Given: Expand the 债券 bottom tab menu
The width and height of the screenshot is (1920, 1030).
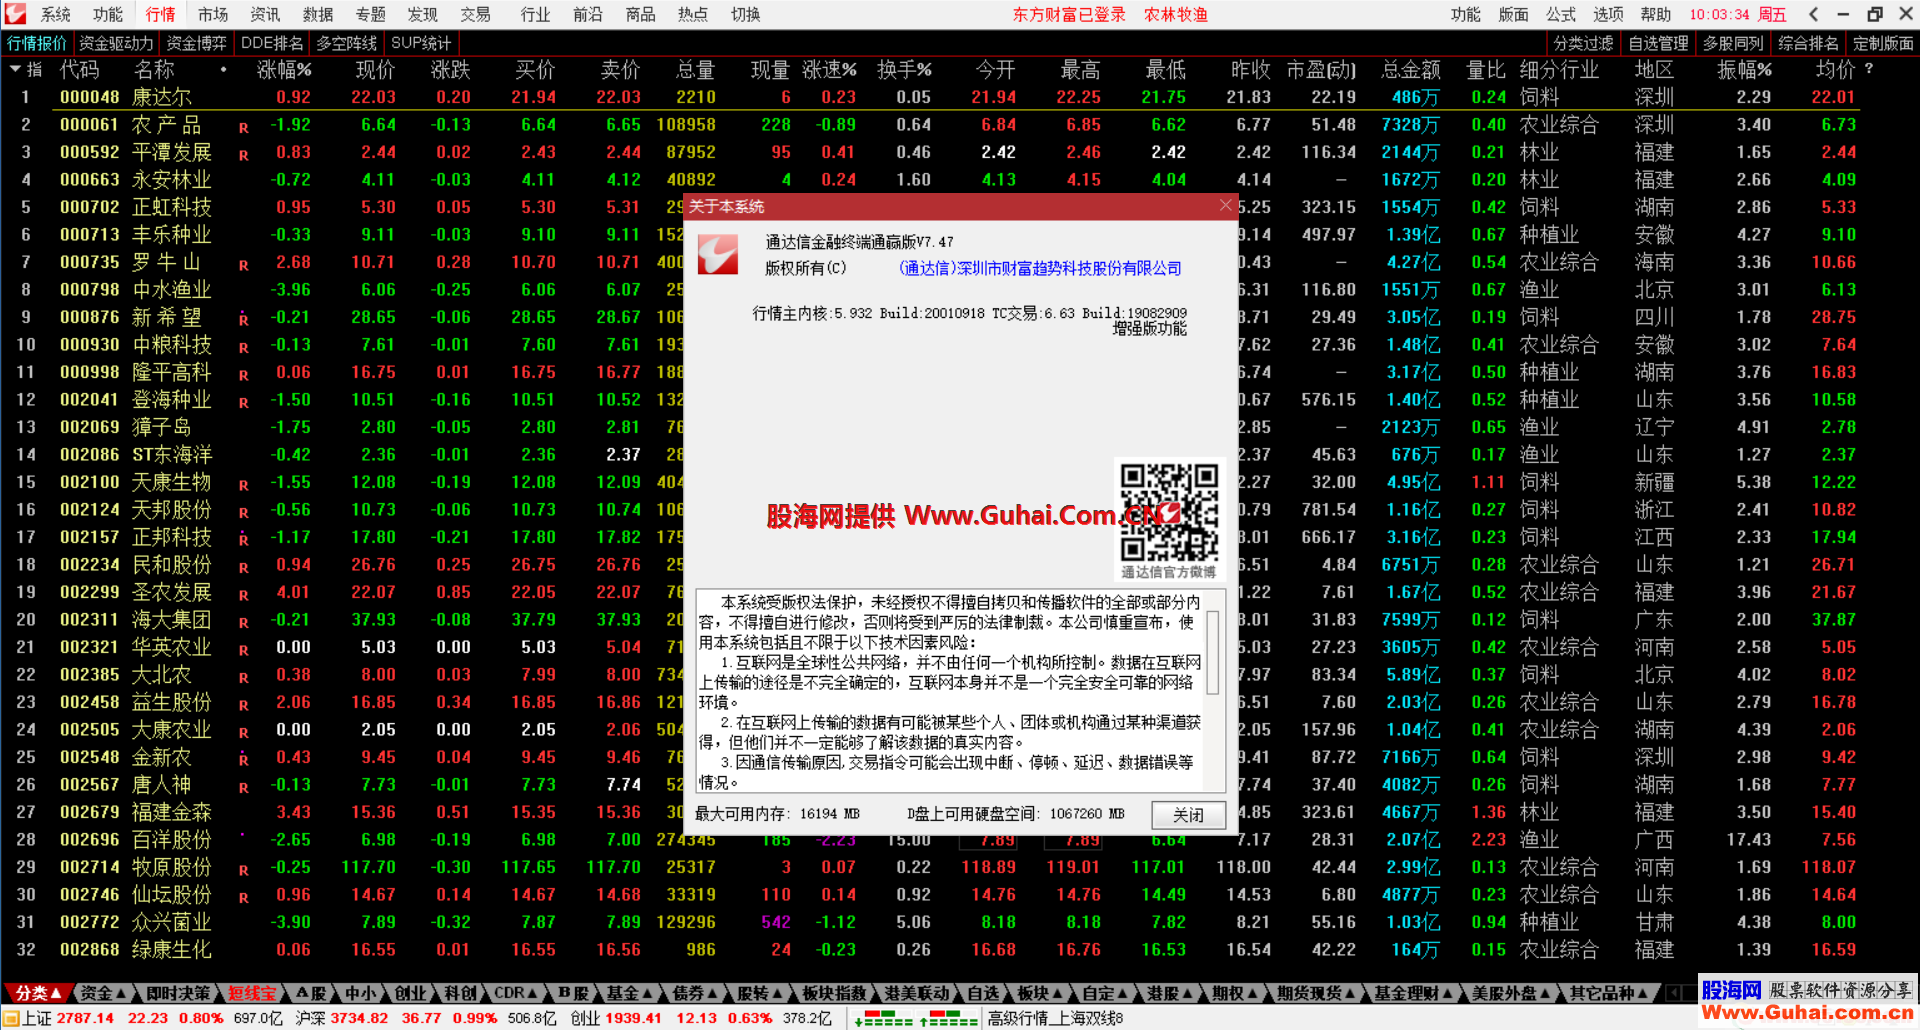Looking at the screenshot, I should [695, 993].
